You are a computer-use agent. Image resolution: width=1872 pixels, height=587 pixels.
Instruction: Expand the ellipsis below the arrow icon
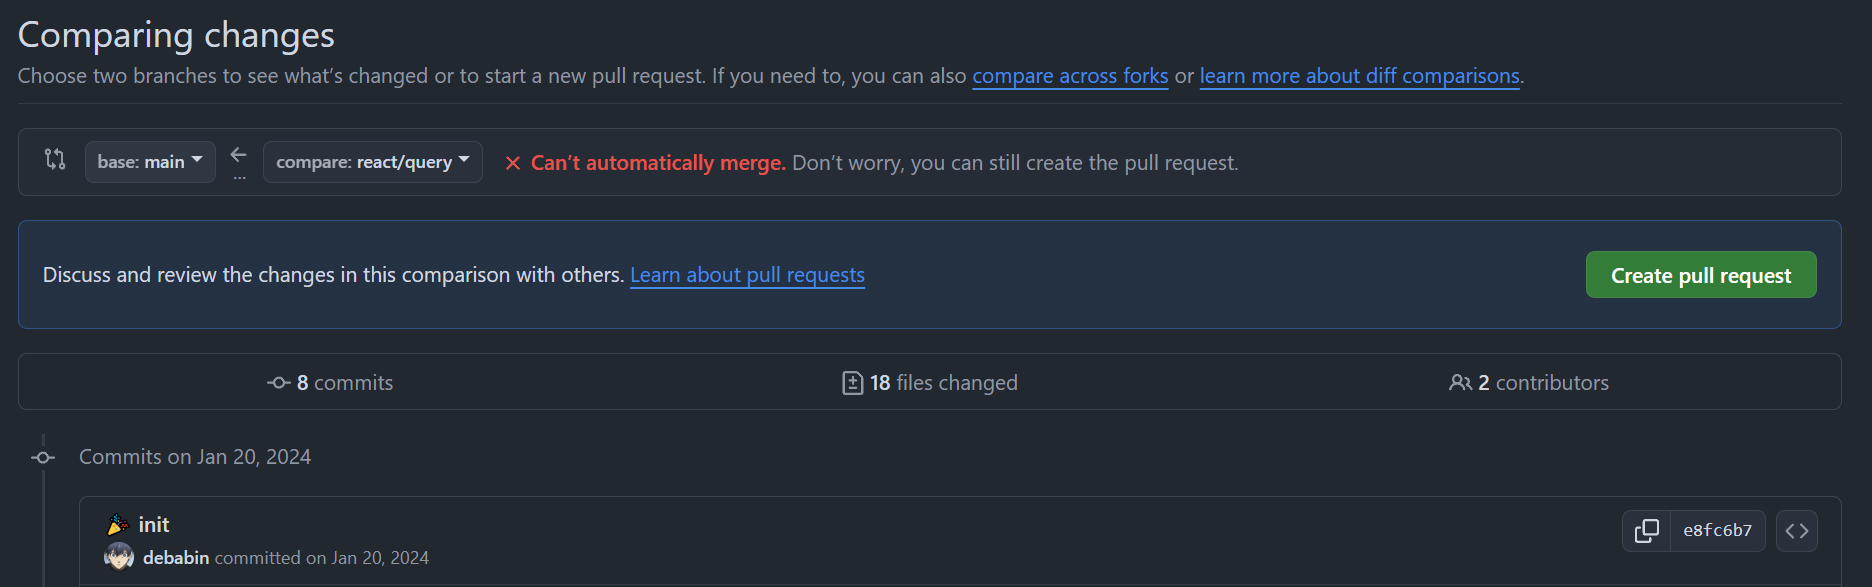[239, 177]
